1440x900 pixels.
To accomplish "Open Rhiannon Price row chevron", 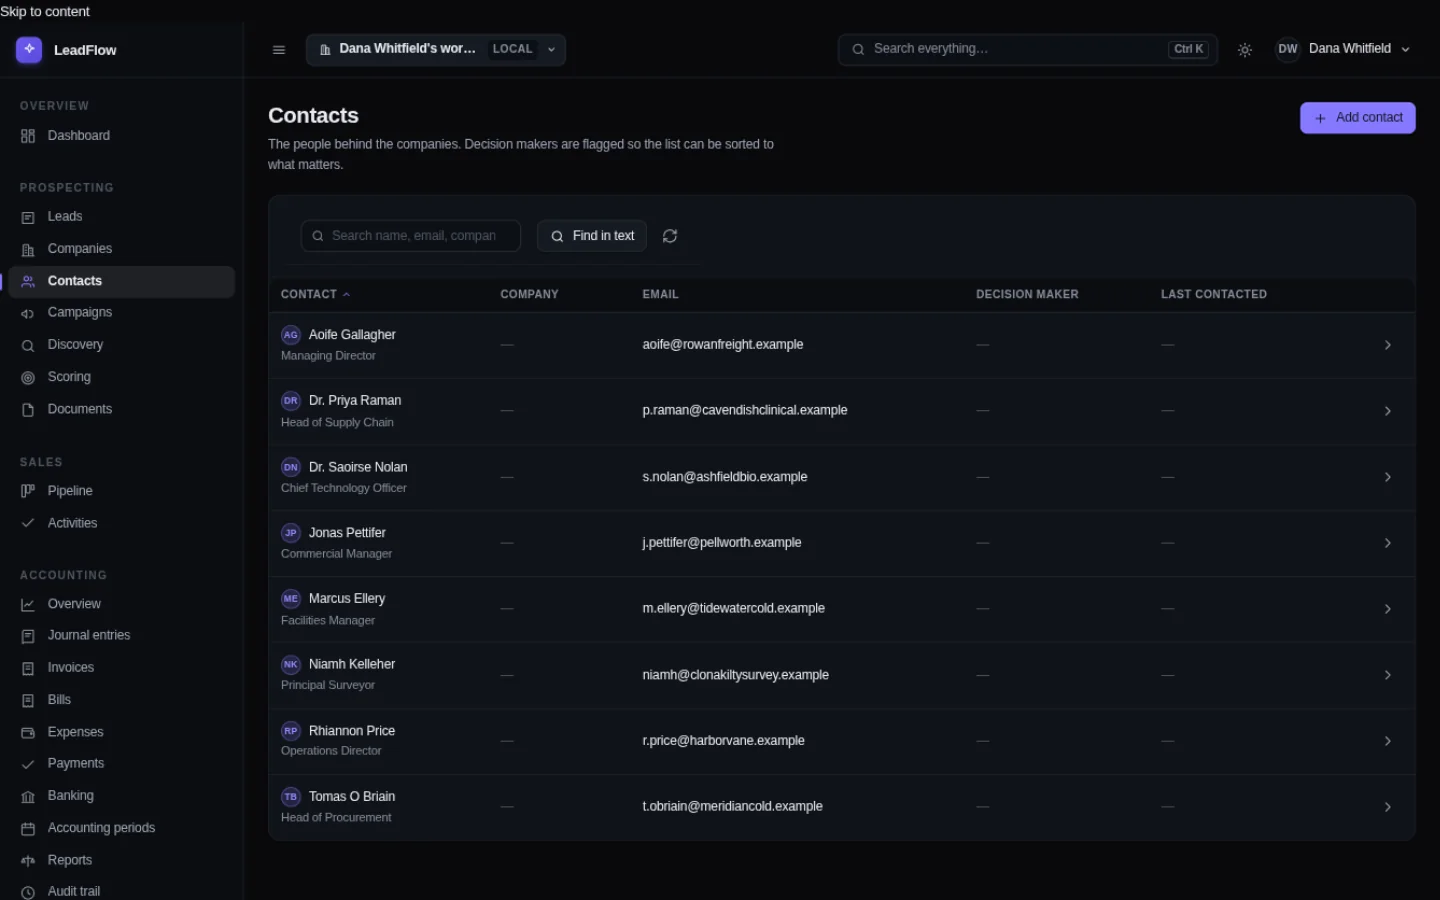I will [1388, 741].
